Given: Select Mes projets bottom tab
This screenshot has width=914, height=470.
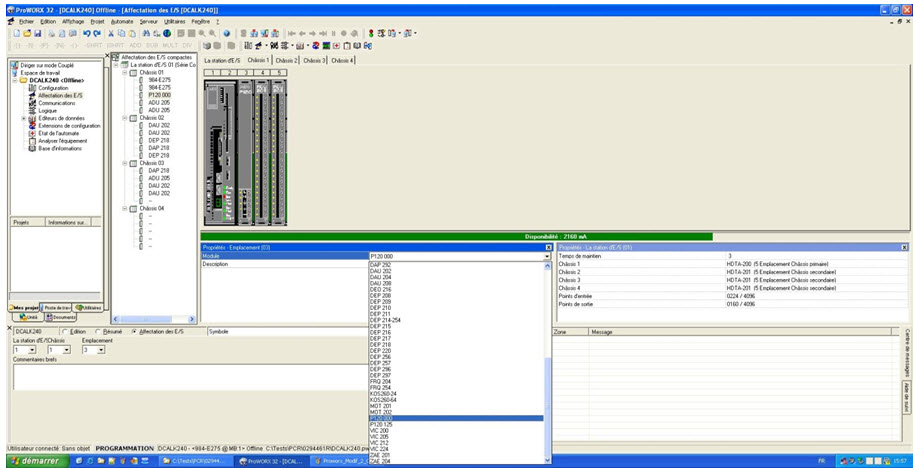Looking at the screenshot, I should [x=24, y=308].
